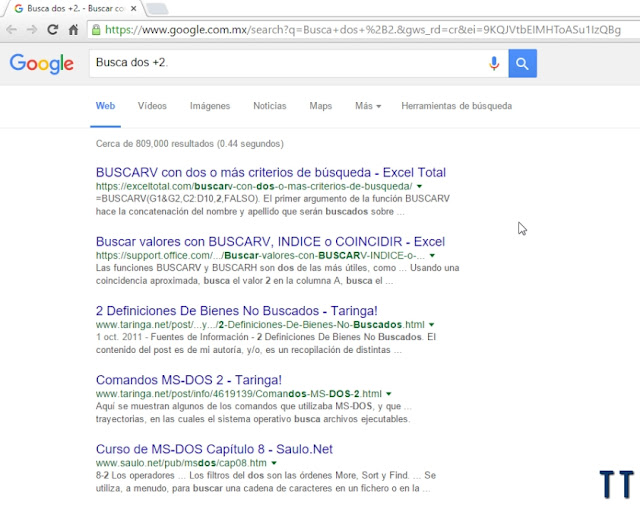This screenshot has height=509, width=640.
Task: Select the Web results tab
Action: pyautogui.click(x=105, y=106)
